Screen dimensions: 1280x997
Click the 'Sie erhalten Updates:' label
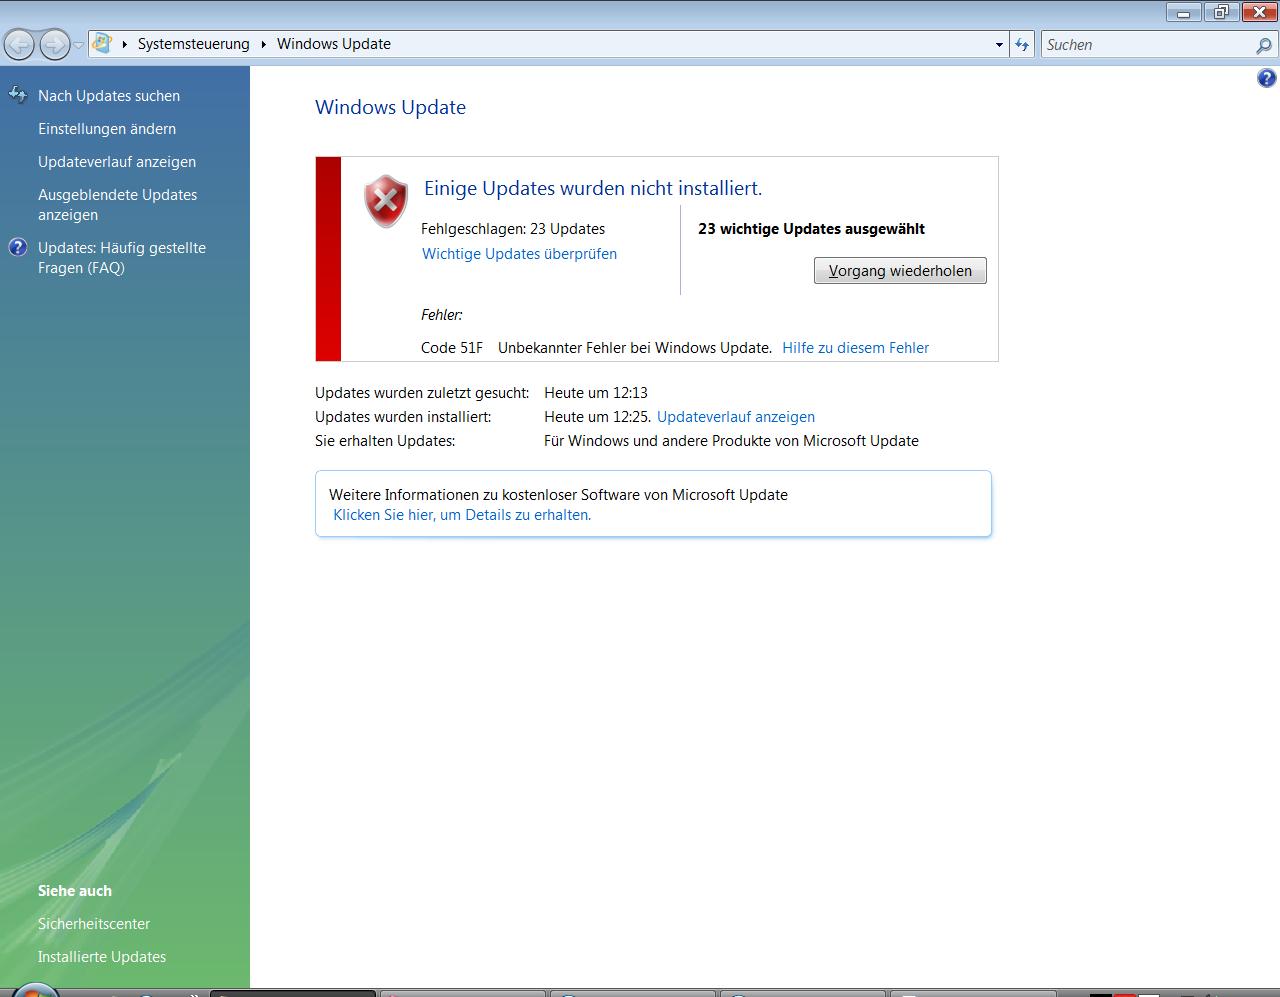pyautogui.click(x=385, y=441)
